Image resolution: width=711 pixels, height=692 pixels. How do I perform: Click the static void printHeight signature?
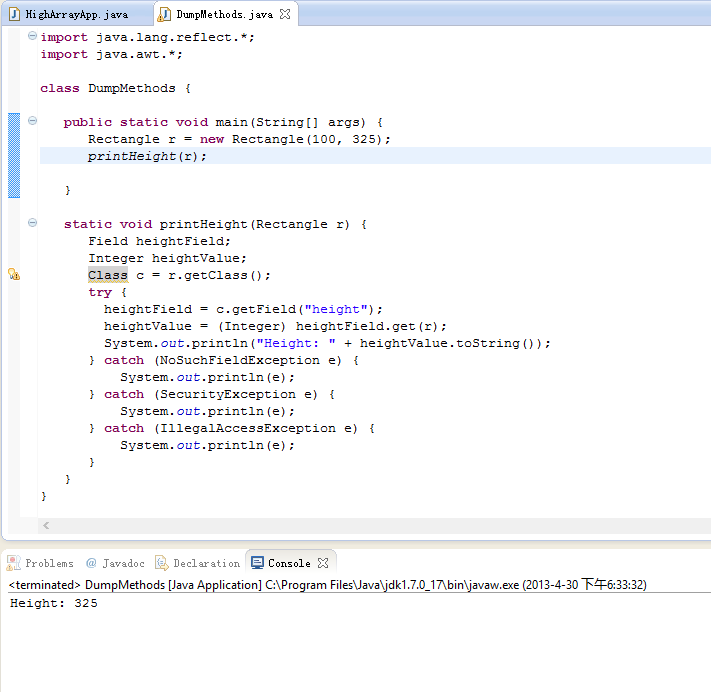[215, 224]
